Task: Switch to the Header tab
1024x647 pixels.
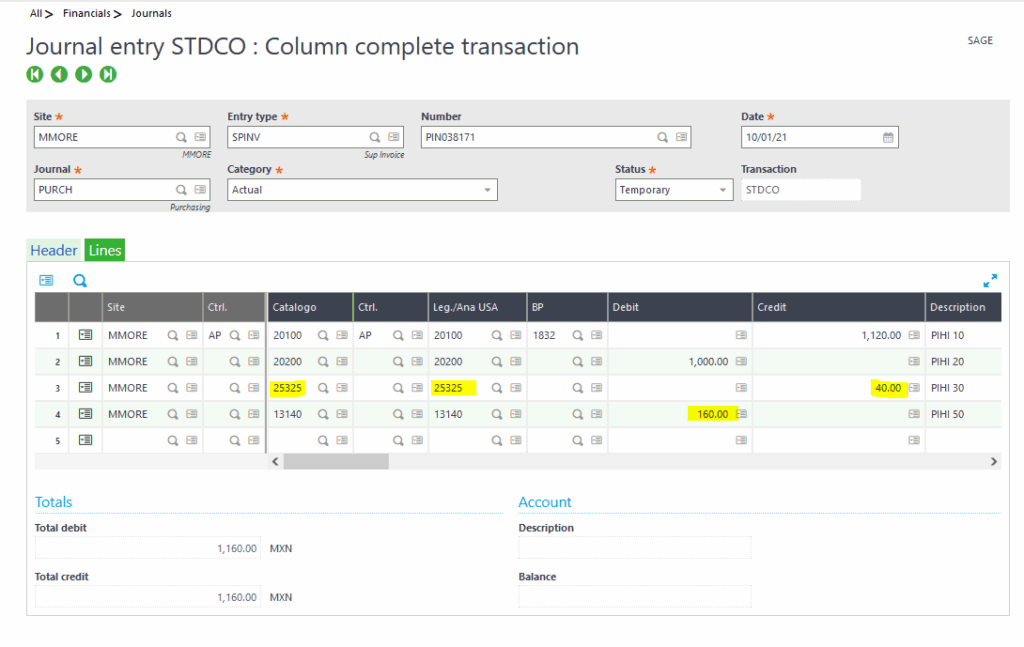Action: (x=53, y=250)
